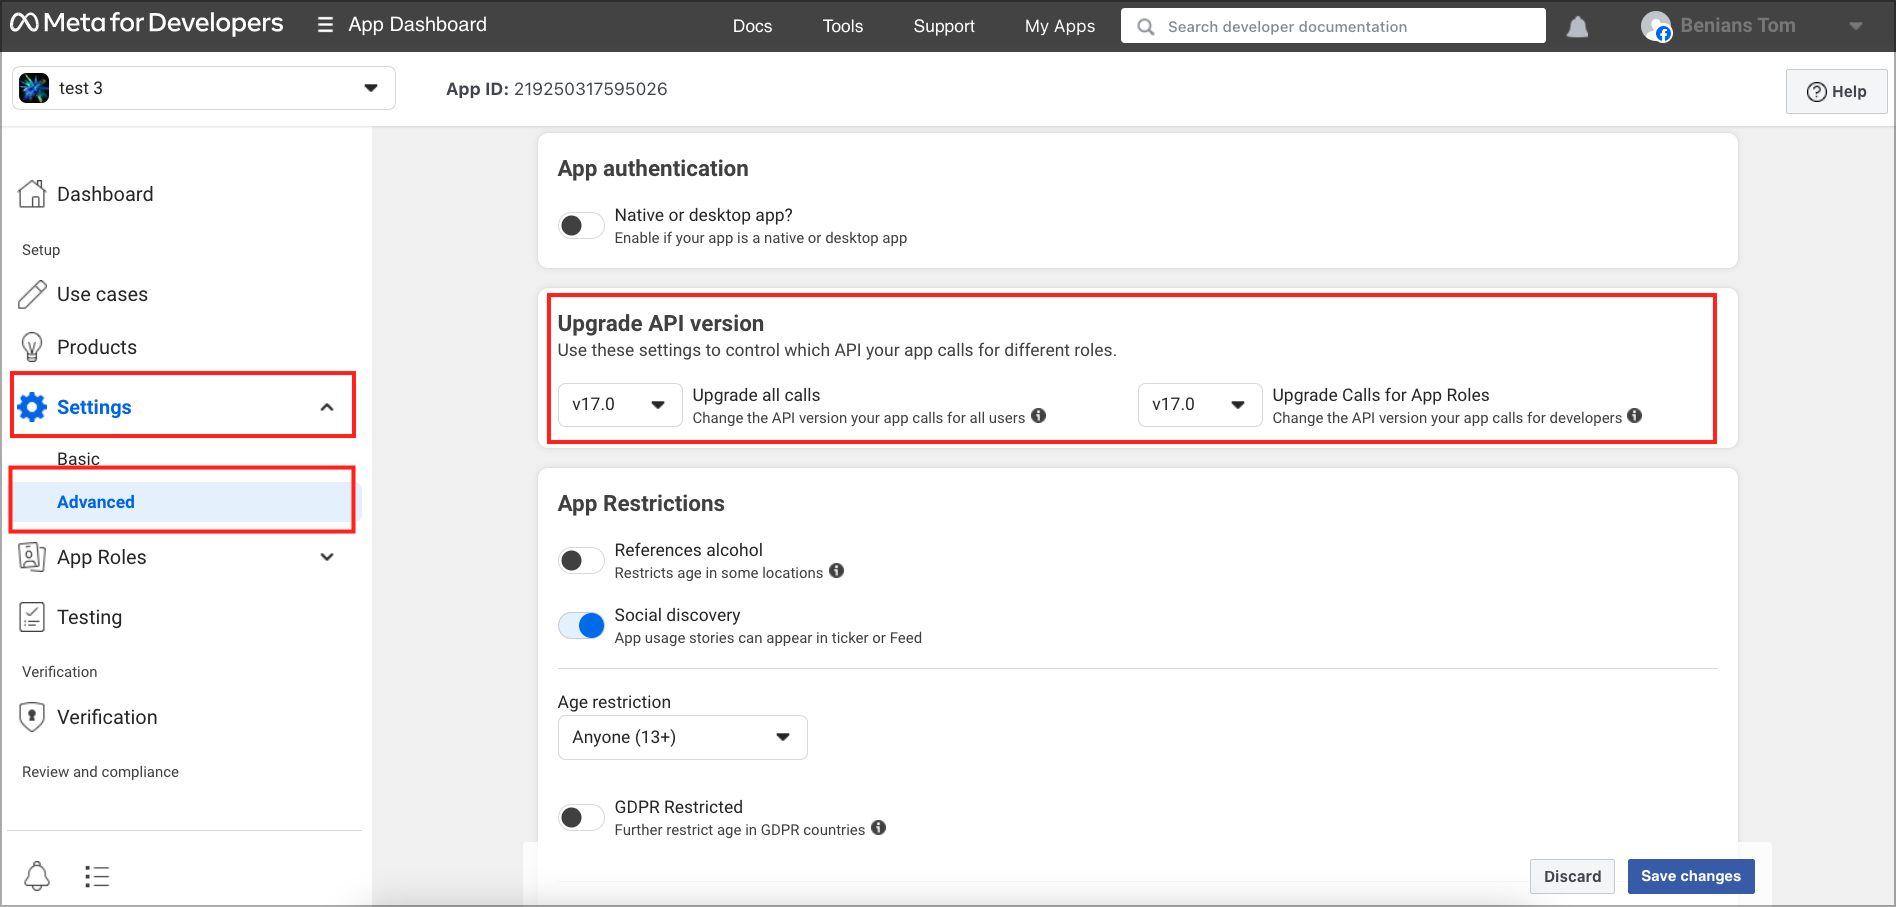
Task: Open the Age restriction dropdown
Action: (682, 738)
